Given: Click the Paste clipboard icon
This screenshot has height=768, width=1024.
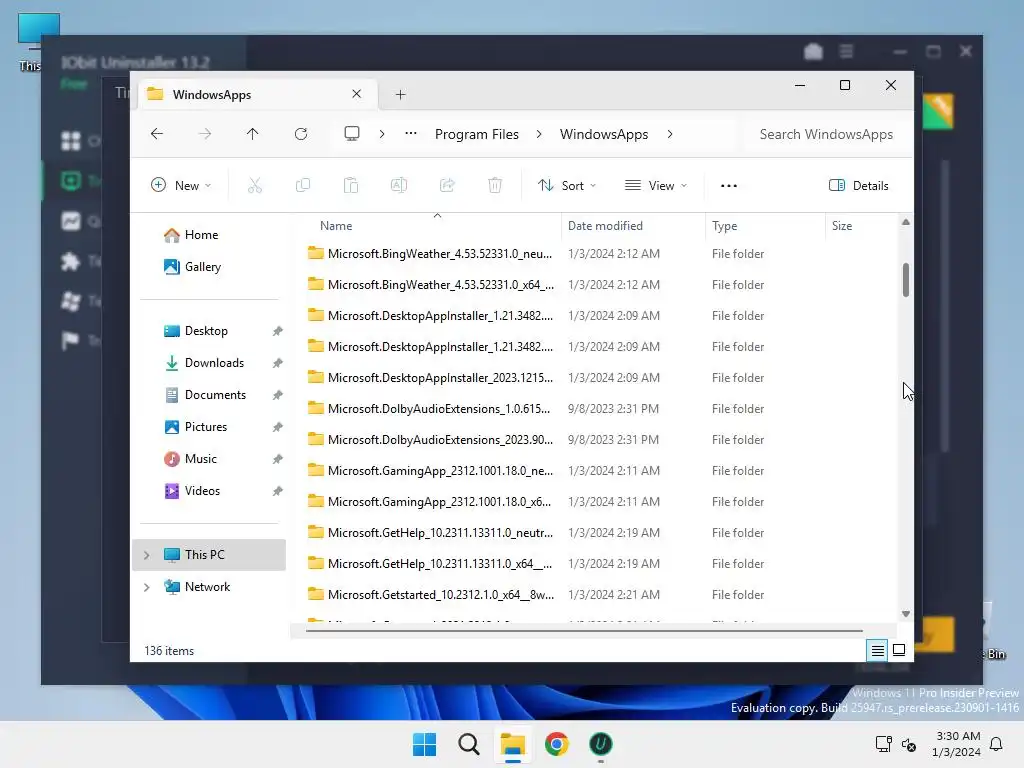Looking at the screenshot, I should (x=351, y=185).
